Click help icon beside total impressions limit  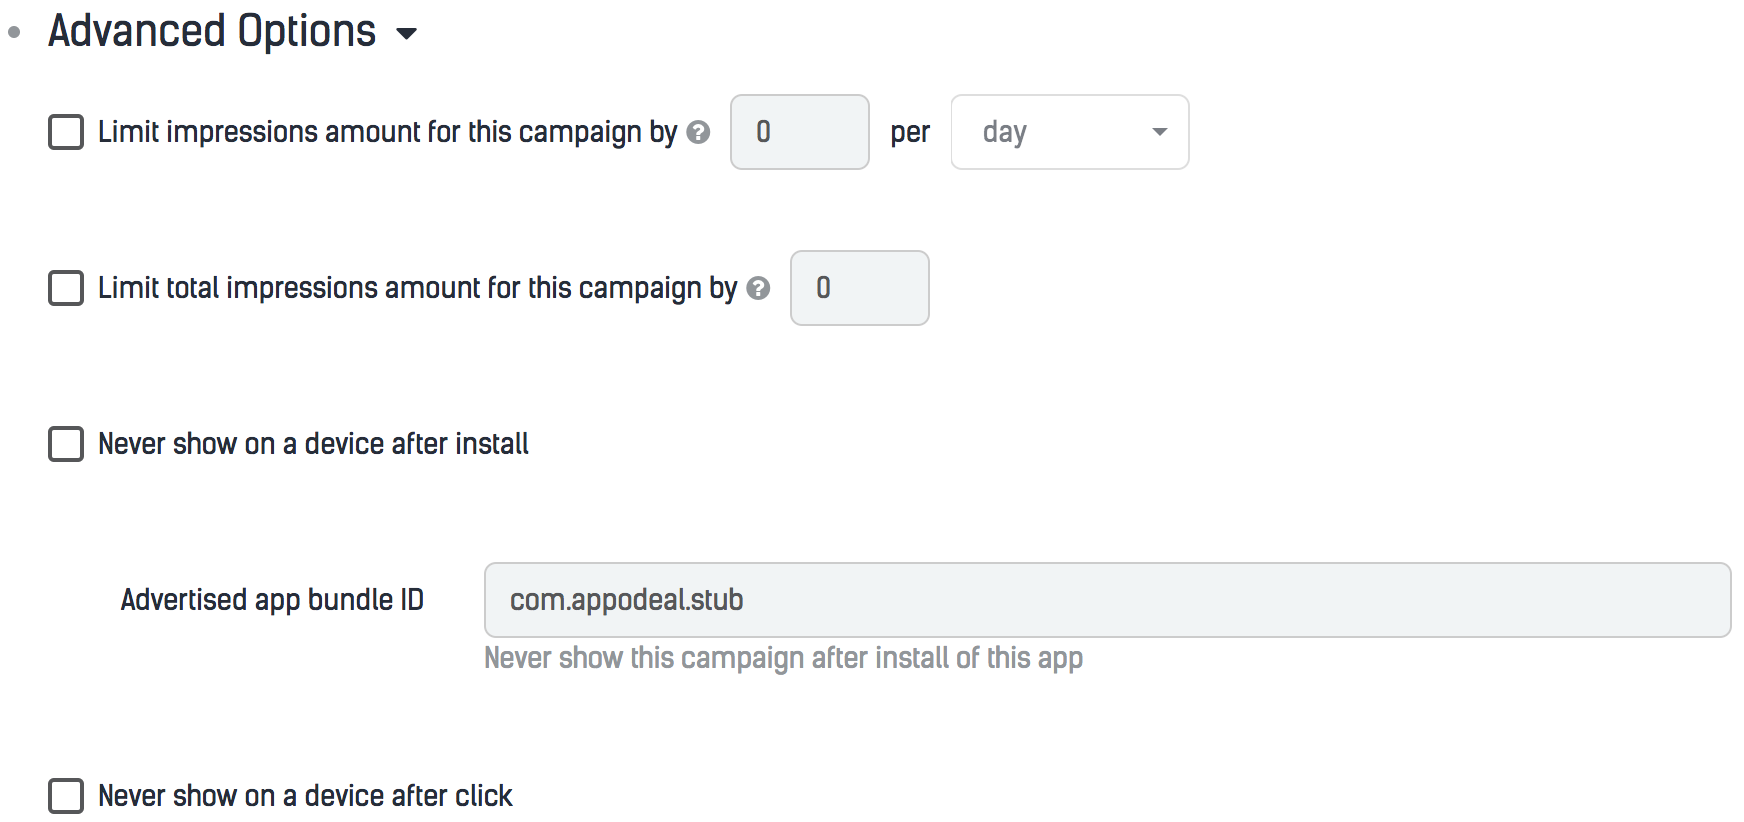tap(759, 288)
